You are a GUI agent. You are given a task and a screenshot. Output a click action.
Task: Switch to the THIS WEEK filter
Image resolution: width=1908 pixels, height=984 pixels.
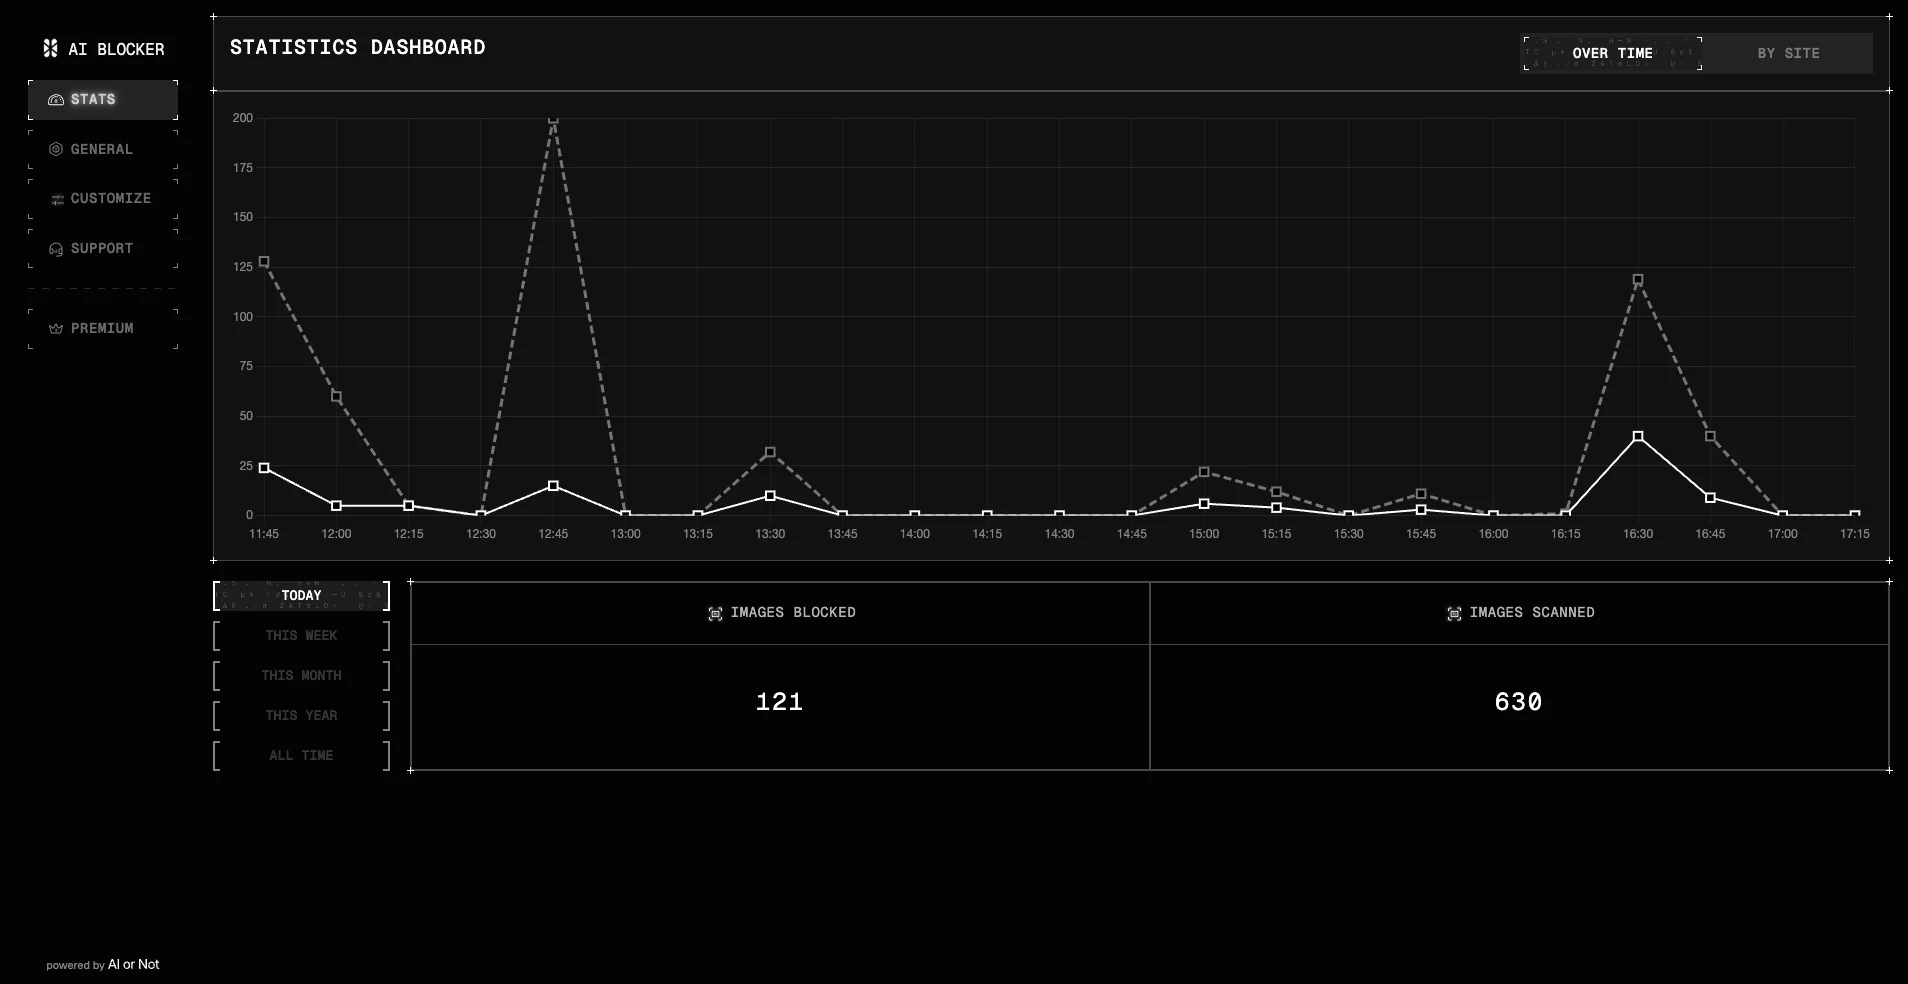[301, 635]
